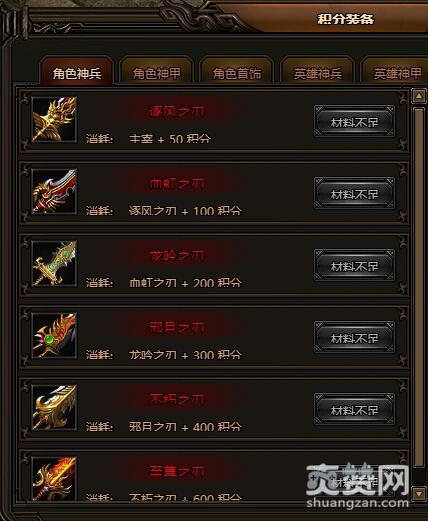This screenshot has width=428, height=521.
Task: Click the vertical scrollbar thumb
Action: (419, 287)
